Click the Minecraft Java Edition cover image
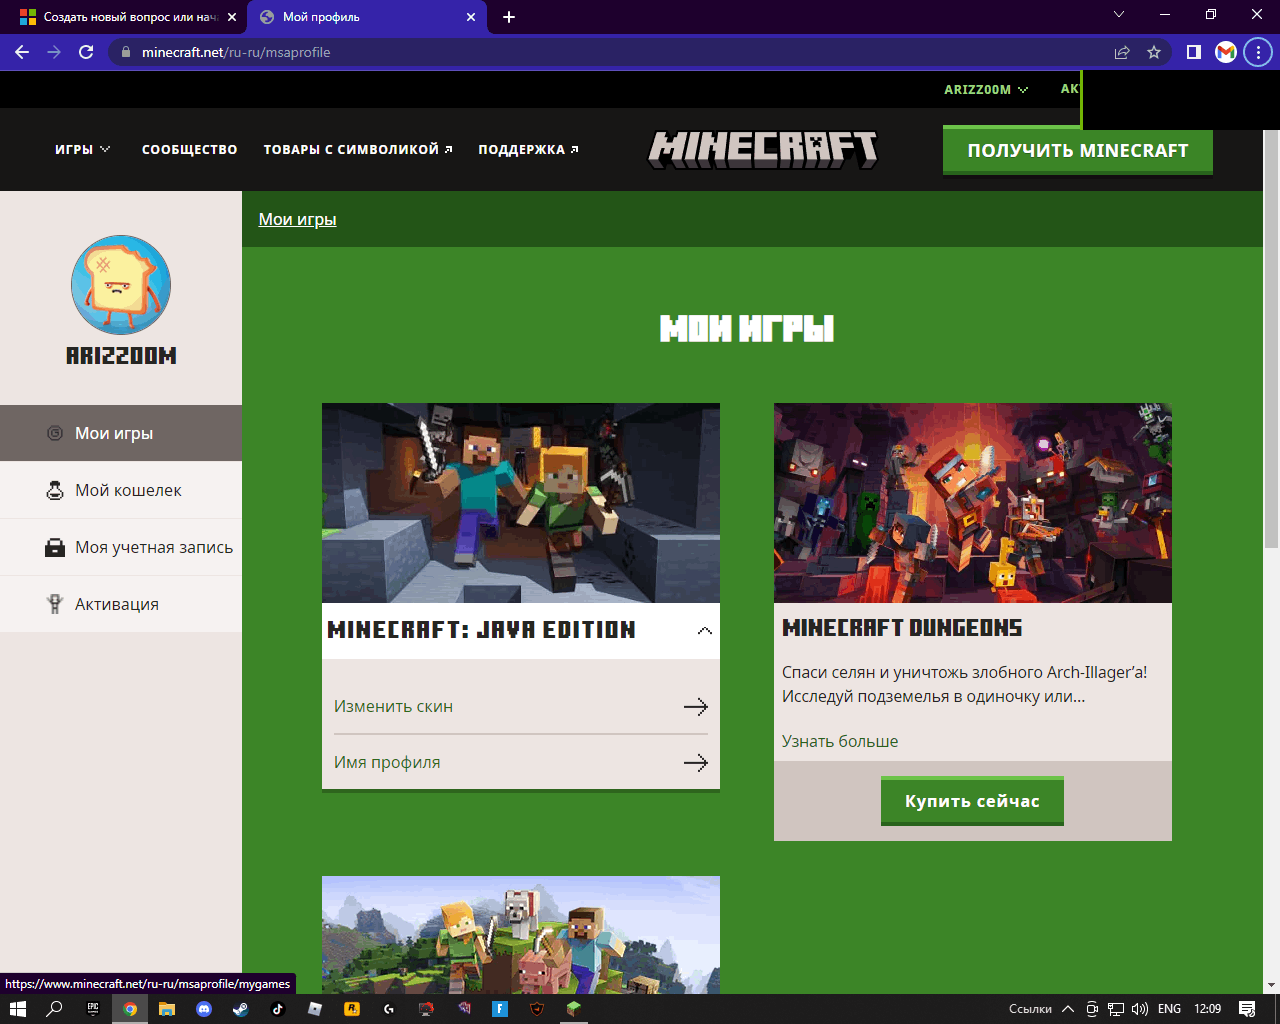Image resolution: width=1280 pixels, height=1024 pixels. [521, 503]
